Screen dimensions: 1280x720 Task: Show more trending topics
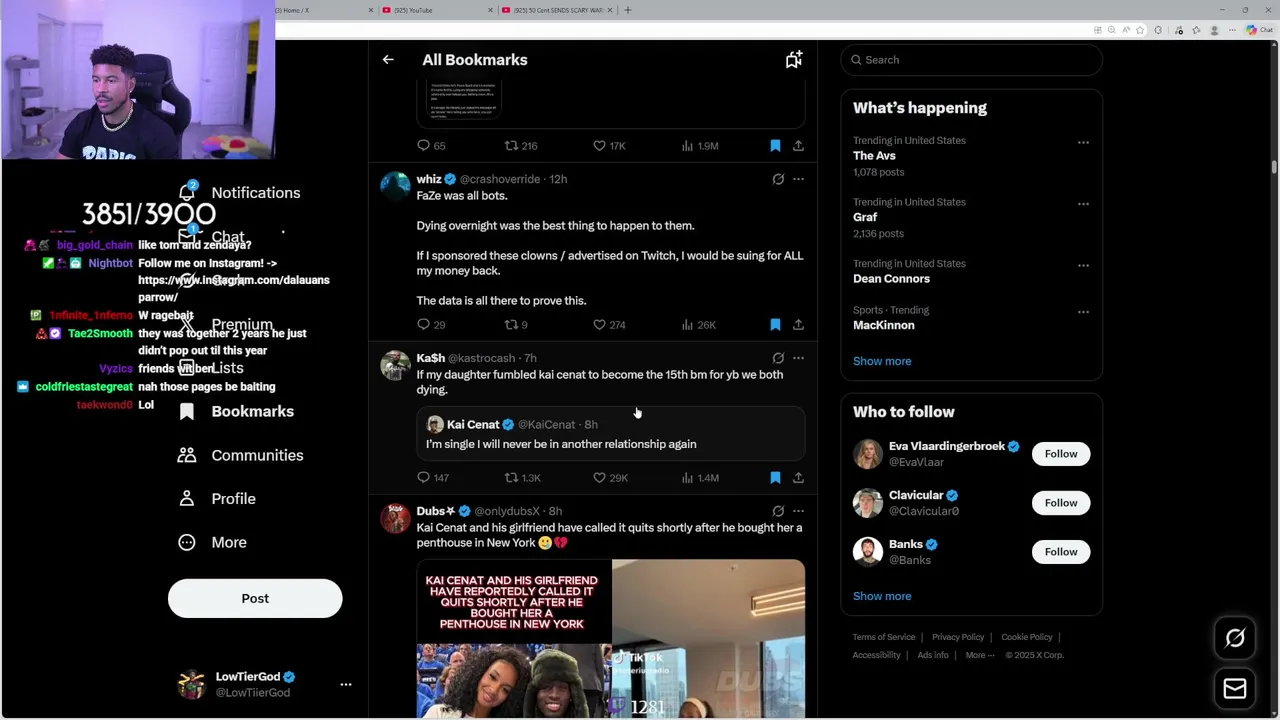[x=882, y=361]
